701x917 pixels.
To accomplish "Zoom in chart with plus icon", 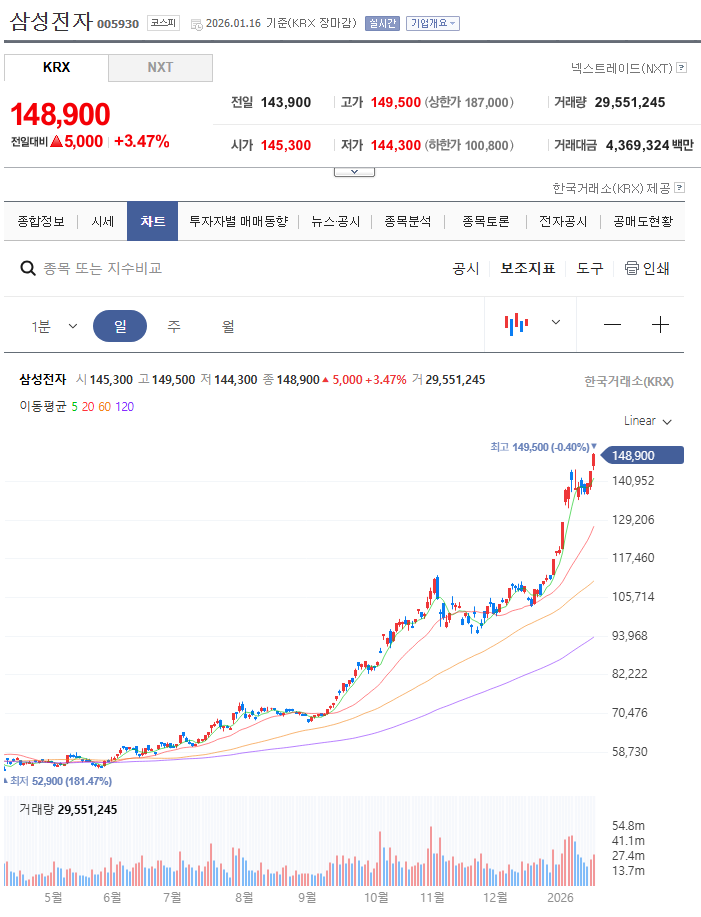I will click(660, 325).
